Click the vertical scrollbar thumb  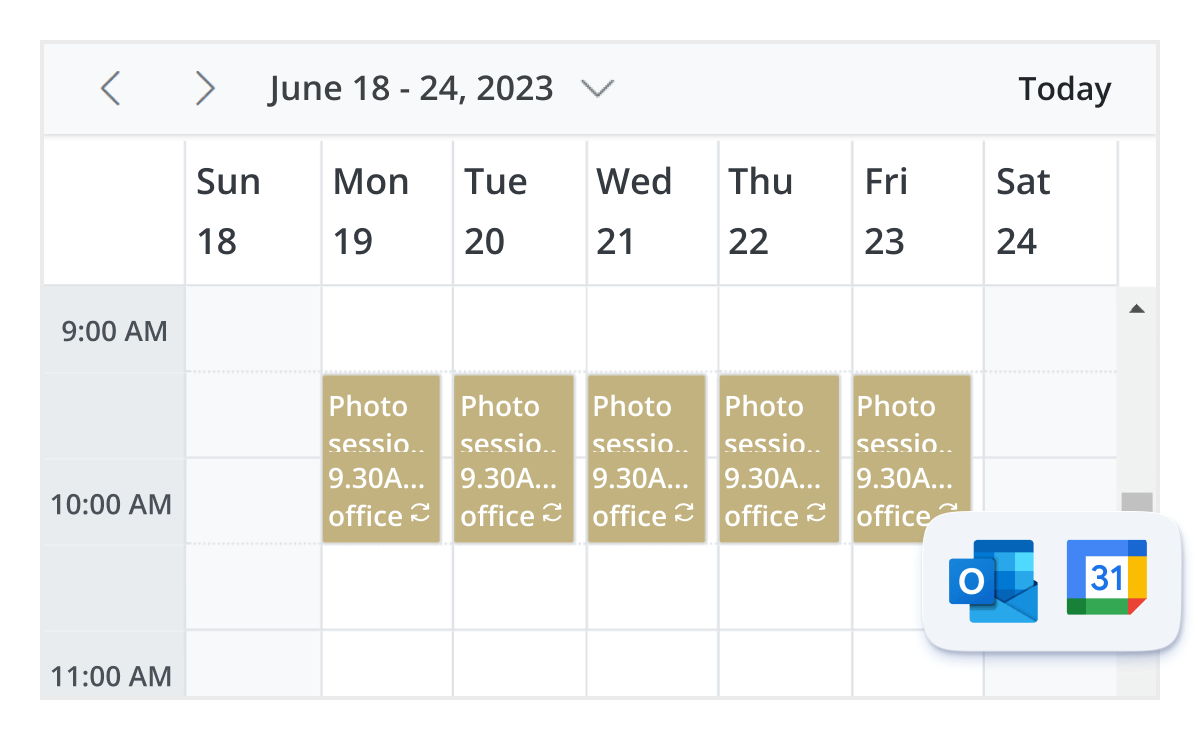coord(1137,500)
